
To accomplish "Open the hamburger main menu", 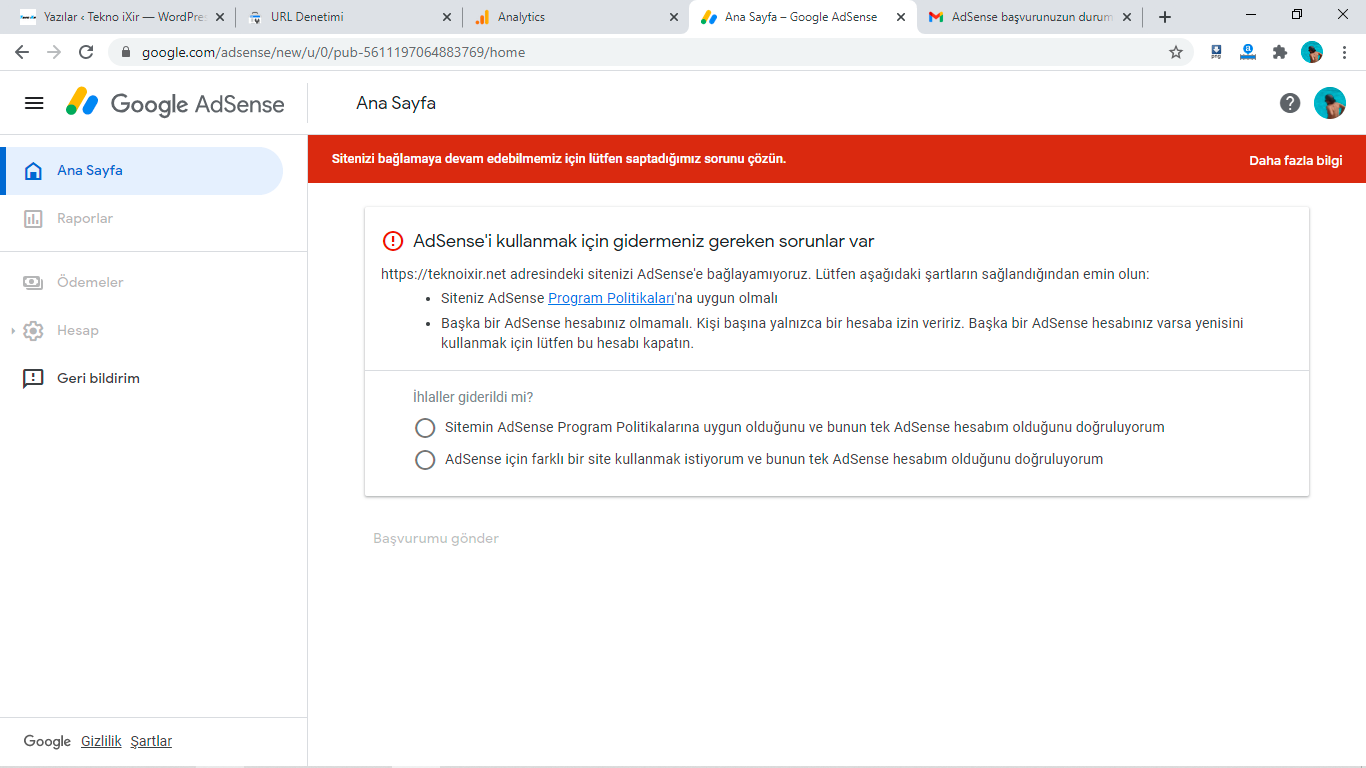I will [x=34, y=103].
